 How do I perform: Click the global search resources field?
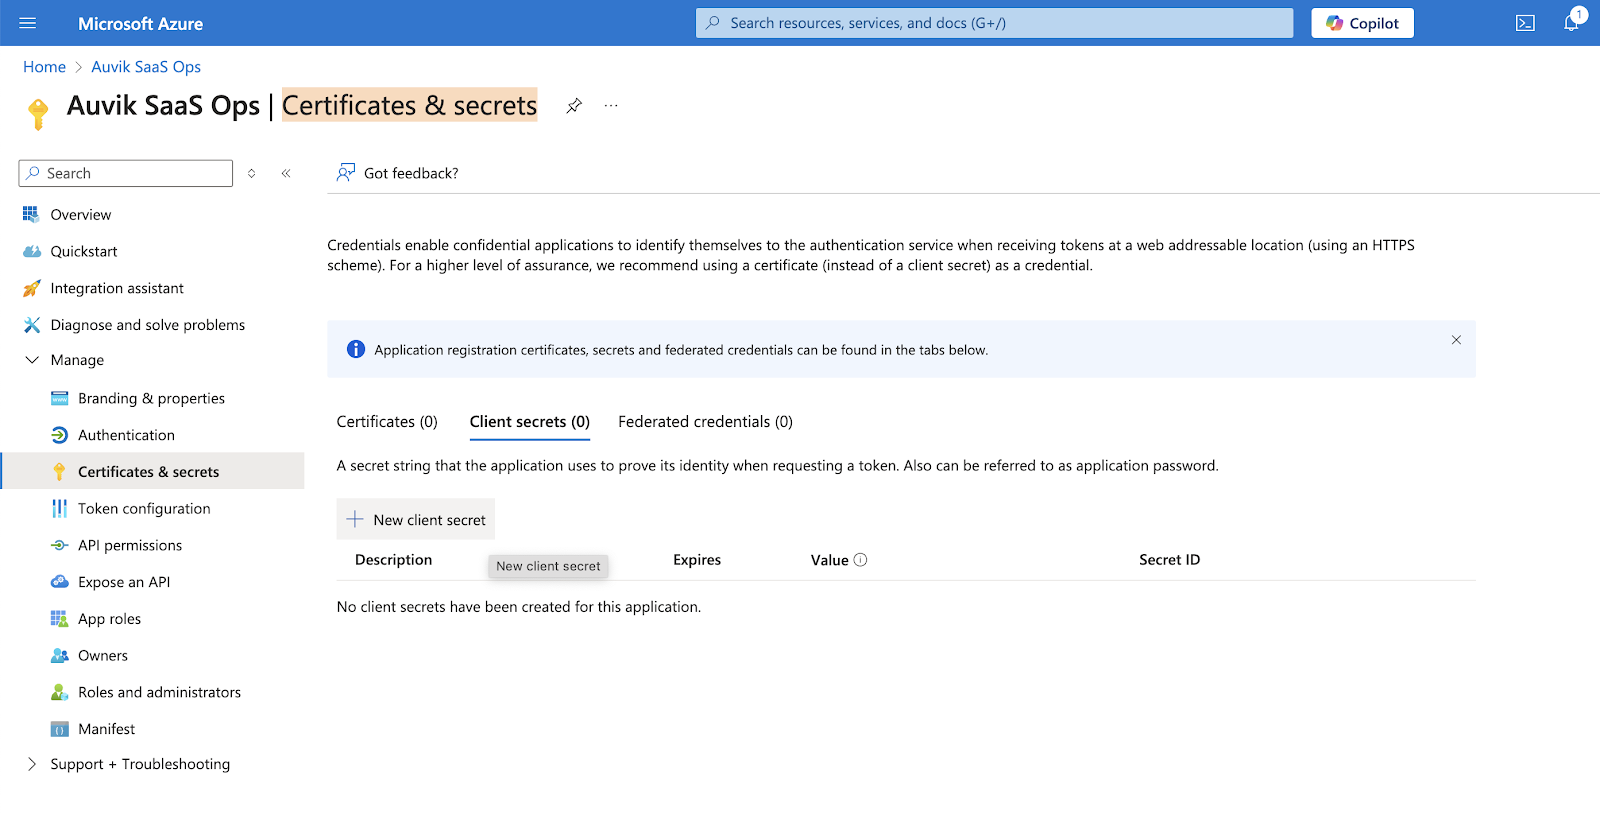coord(994,23)
